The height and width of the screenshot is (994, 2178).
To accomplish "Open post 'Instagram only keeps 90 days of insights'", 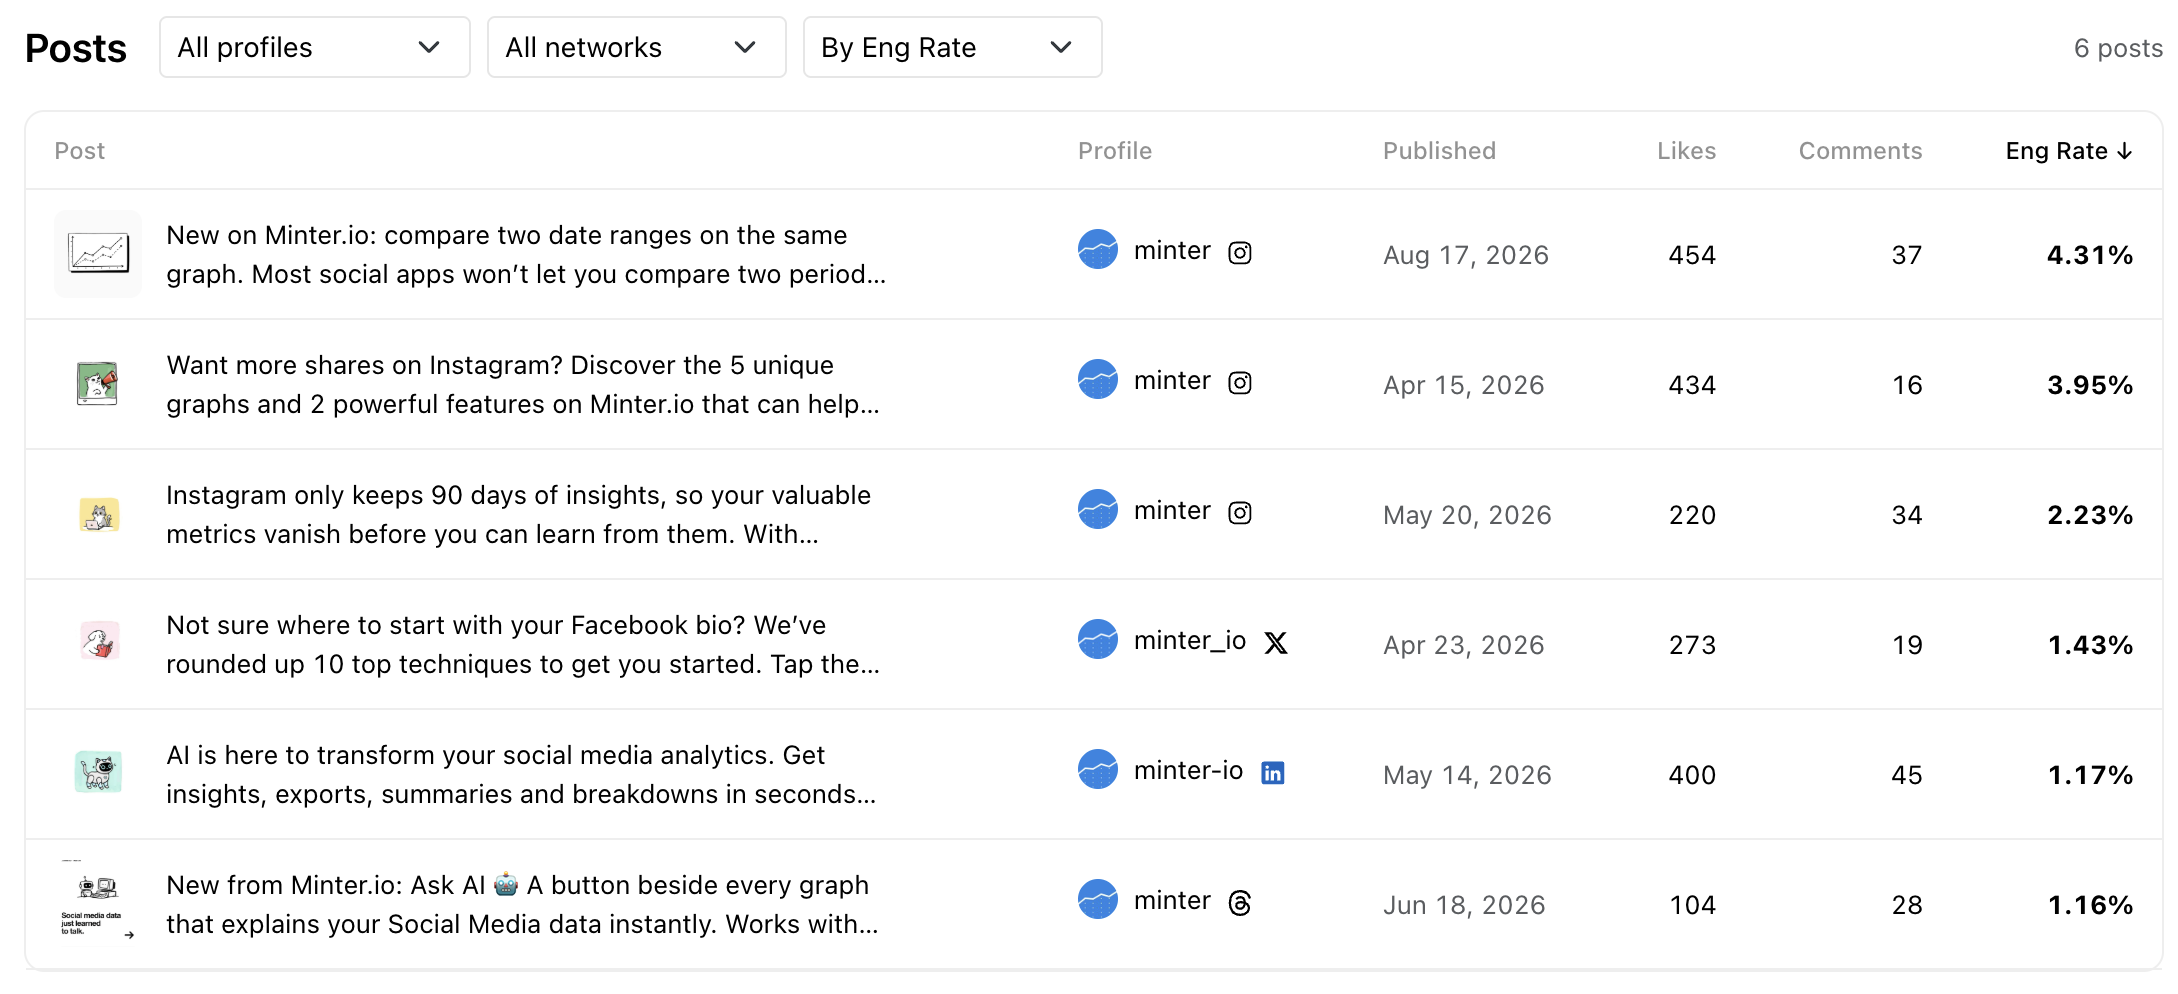I will coord(518,514).
